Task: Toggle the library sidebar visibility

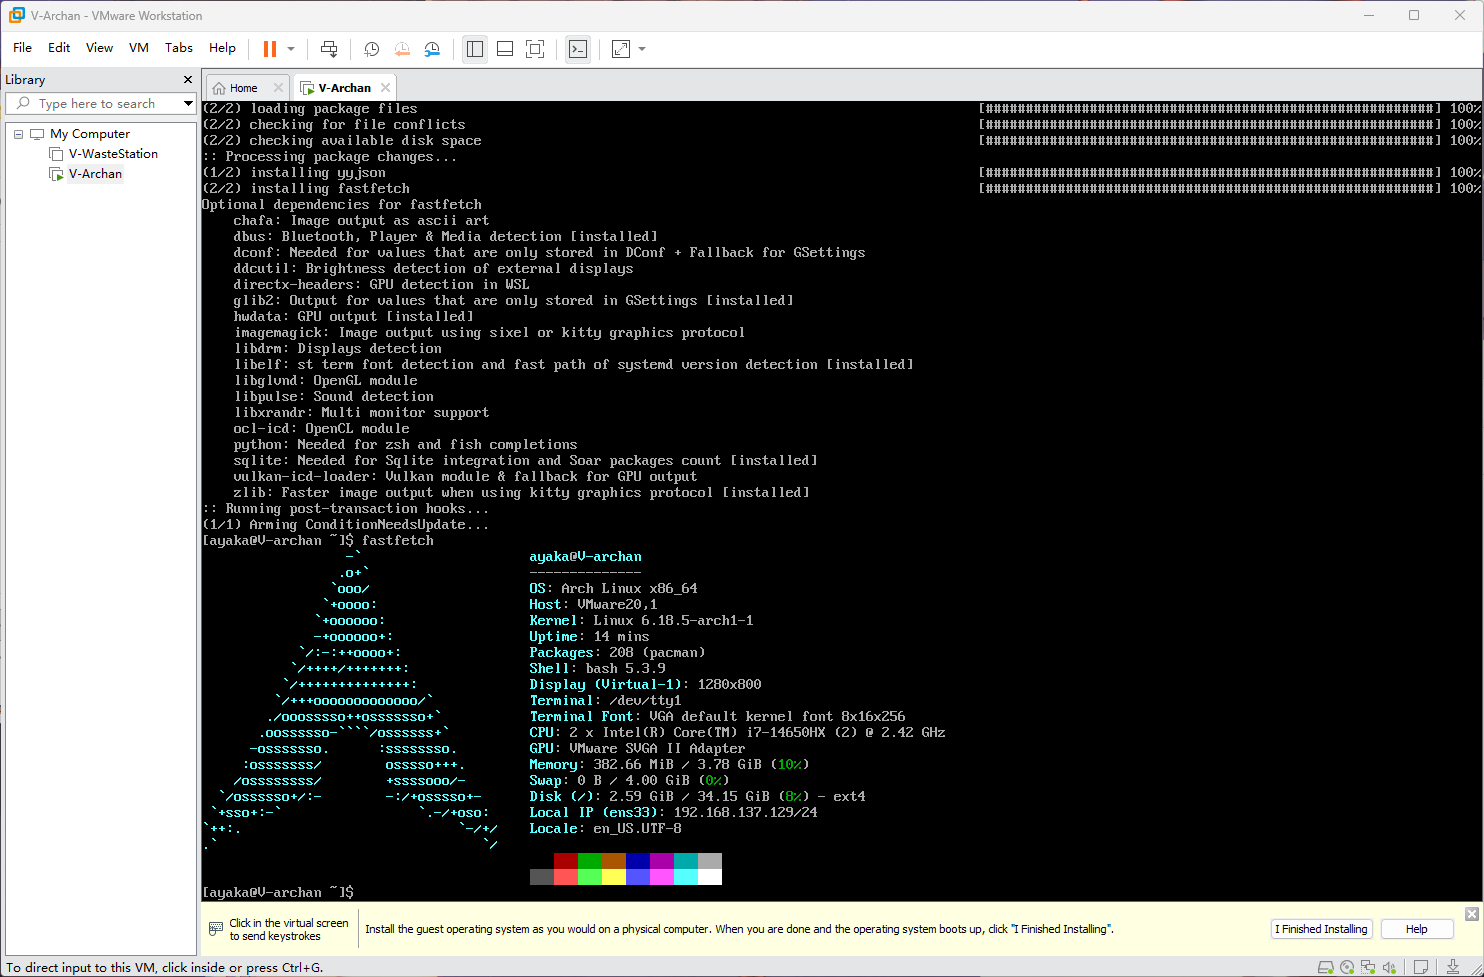Action: point(475,49)
